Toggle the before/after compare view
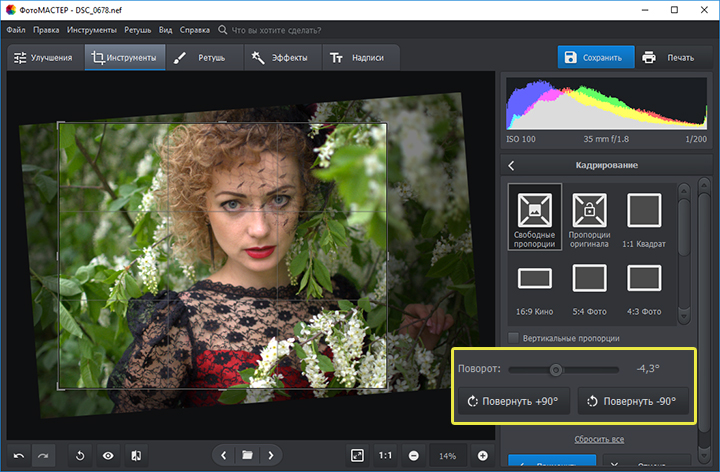The width and height of the screenshot is (720, 472). coord(134,455)
